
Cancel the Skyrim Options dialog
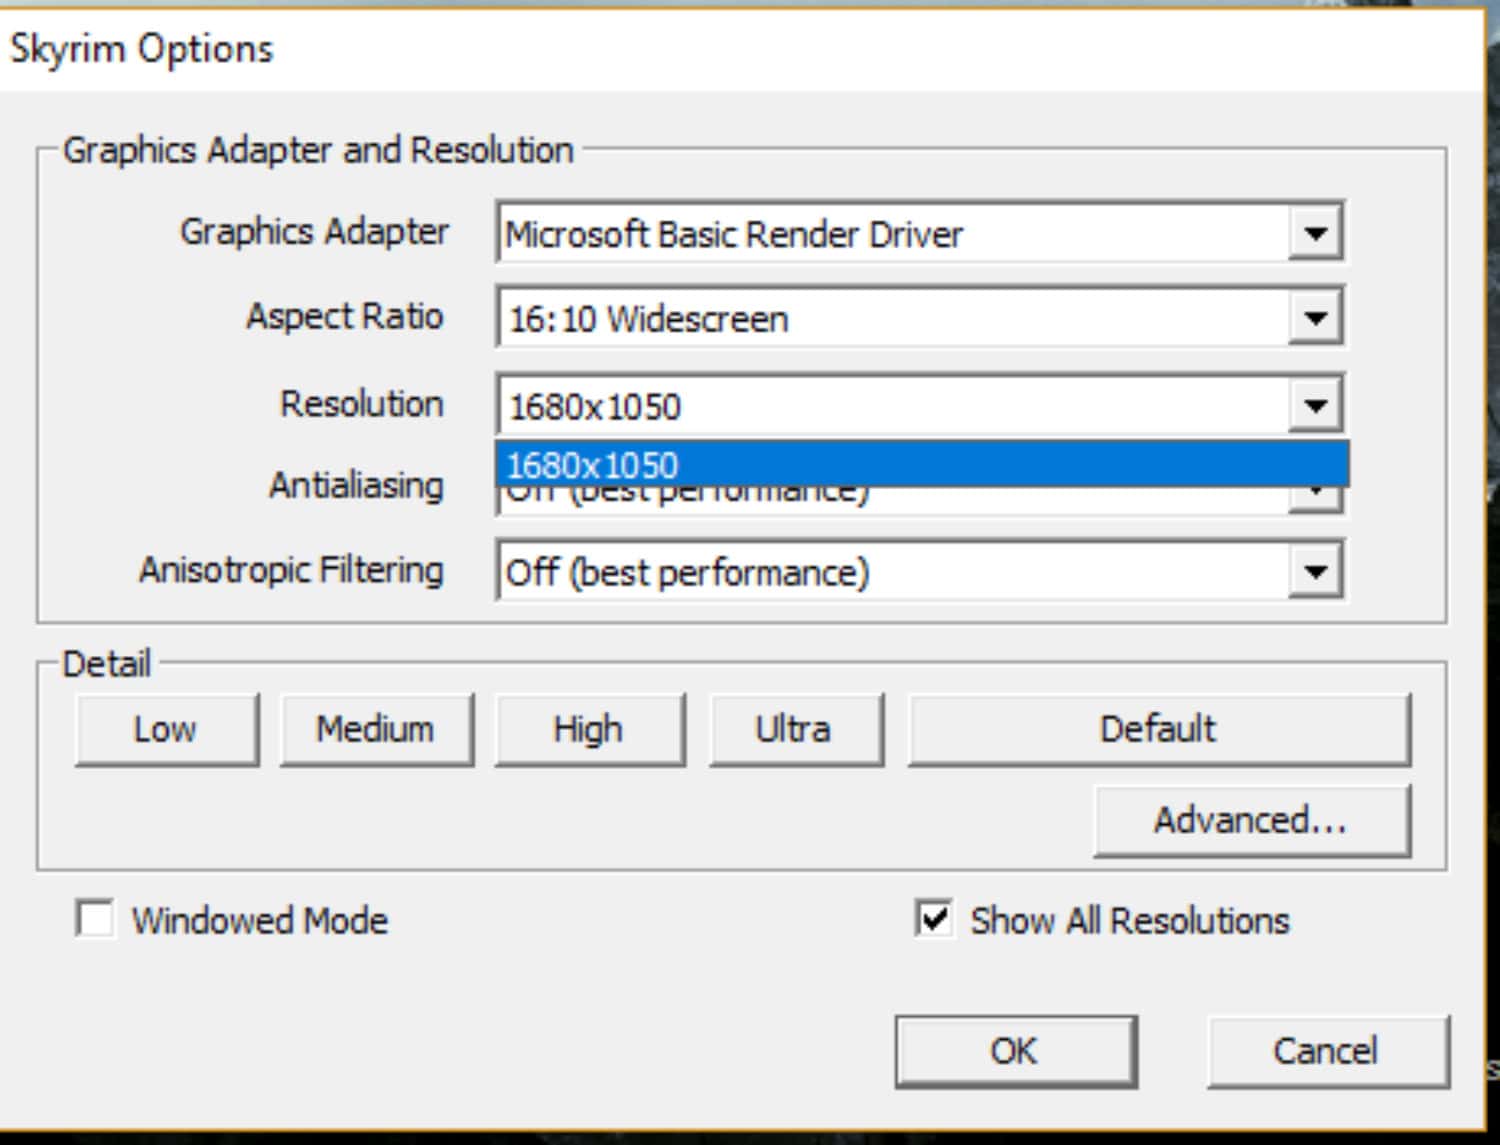pos(1327,1051)
